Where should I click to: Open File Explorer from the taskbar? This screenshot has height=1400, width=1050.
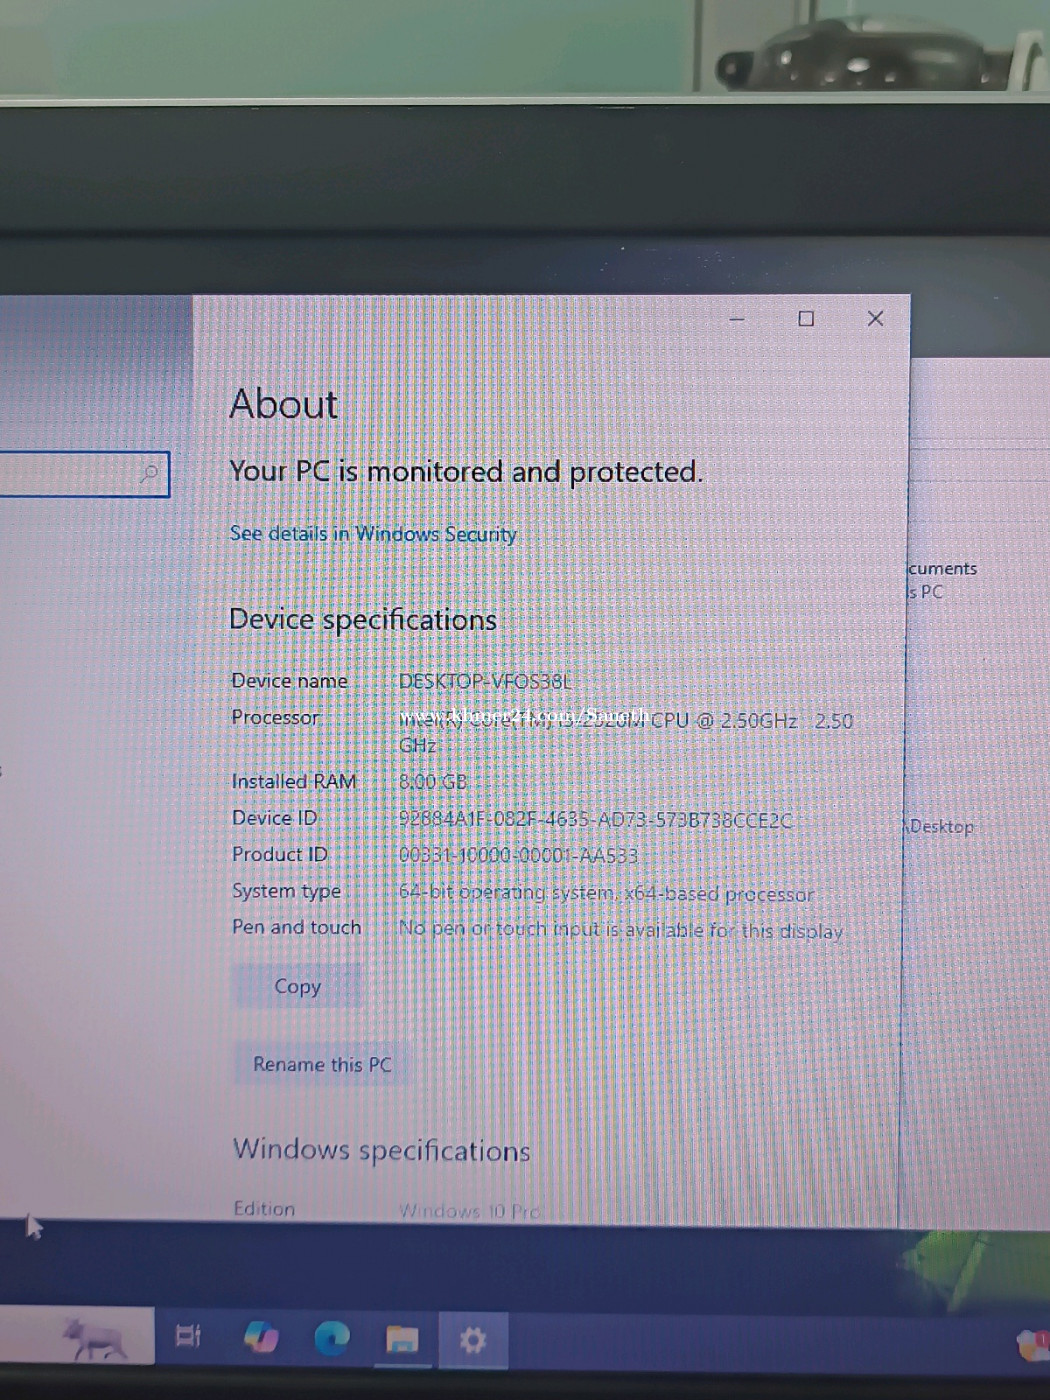pos(402,1339)
